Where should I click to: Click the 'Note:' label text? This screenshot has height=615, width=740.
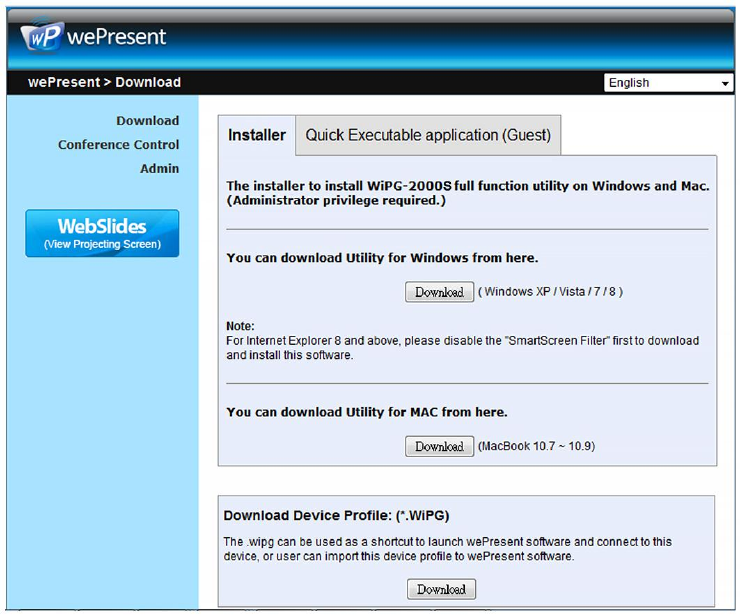pyautogui.click(x=240, y=327)
